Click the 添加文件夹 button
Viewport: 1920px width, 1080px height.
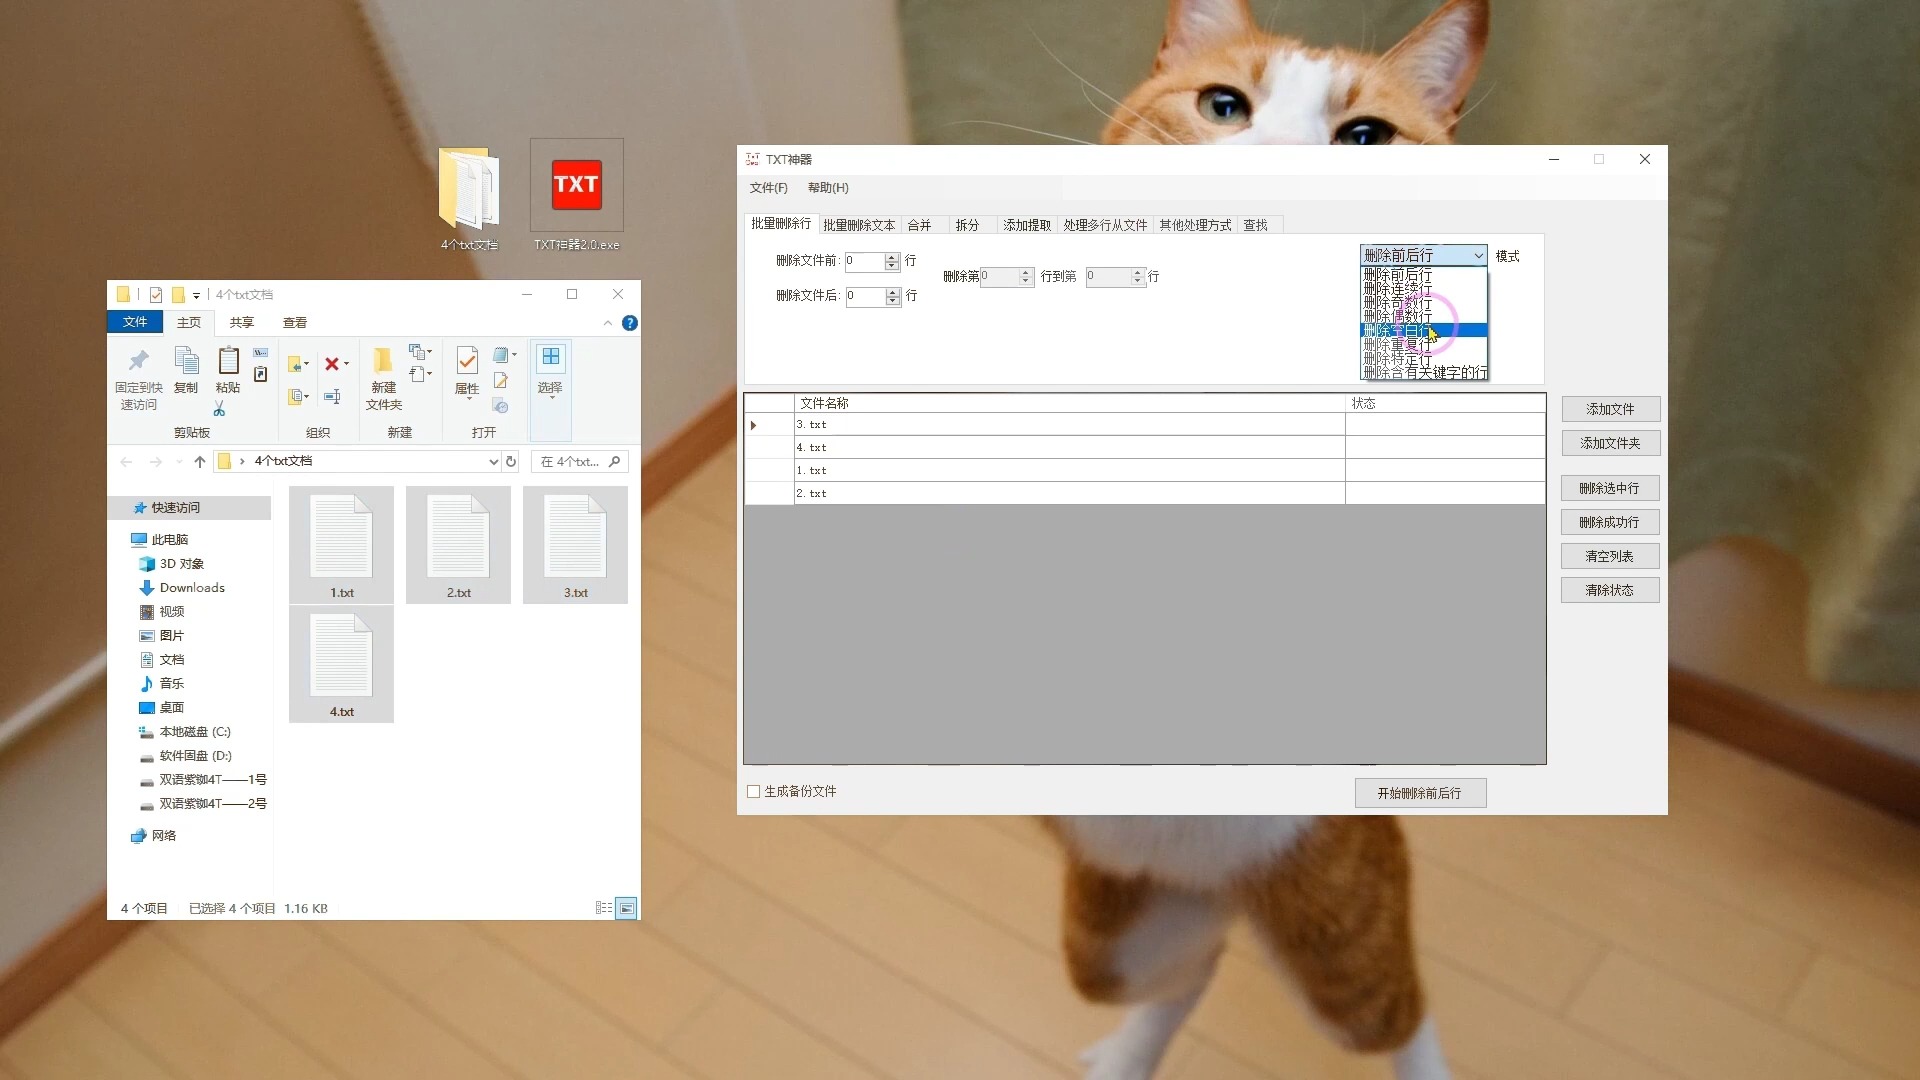click(x=1609, y=443)
